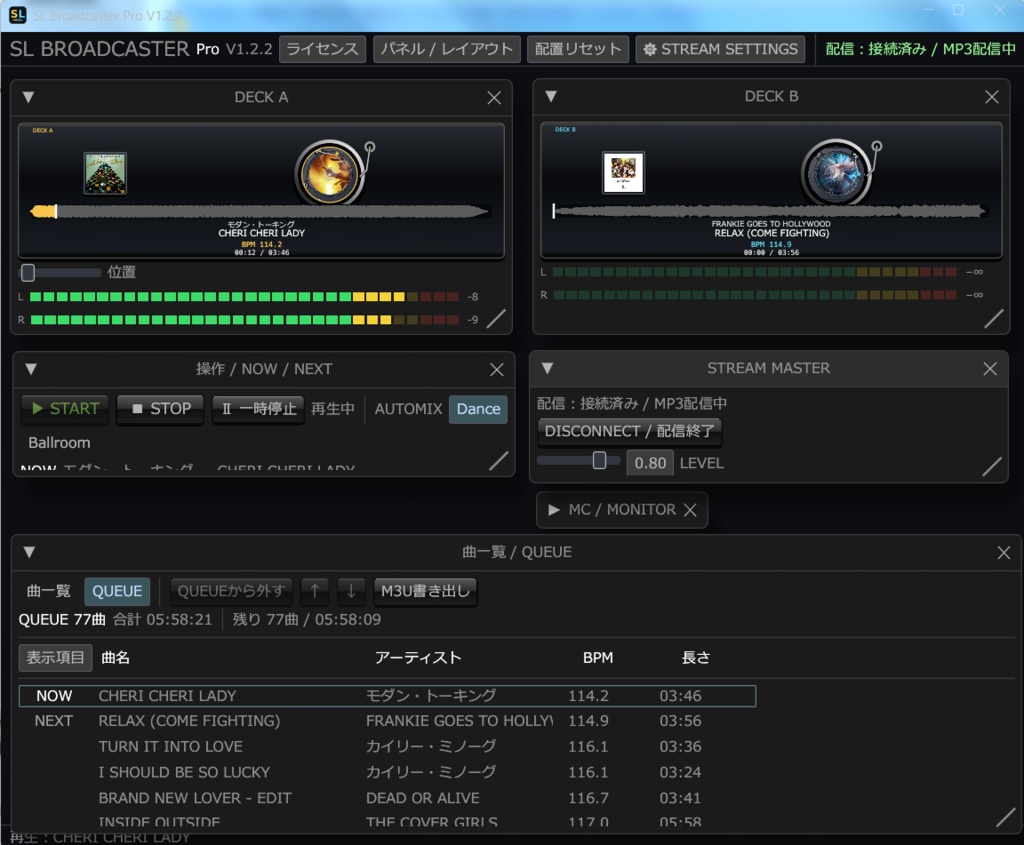
Task: Select the Ballroom mode
Action: 59,443
